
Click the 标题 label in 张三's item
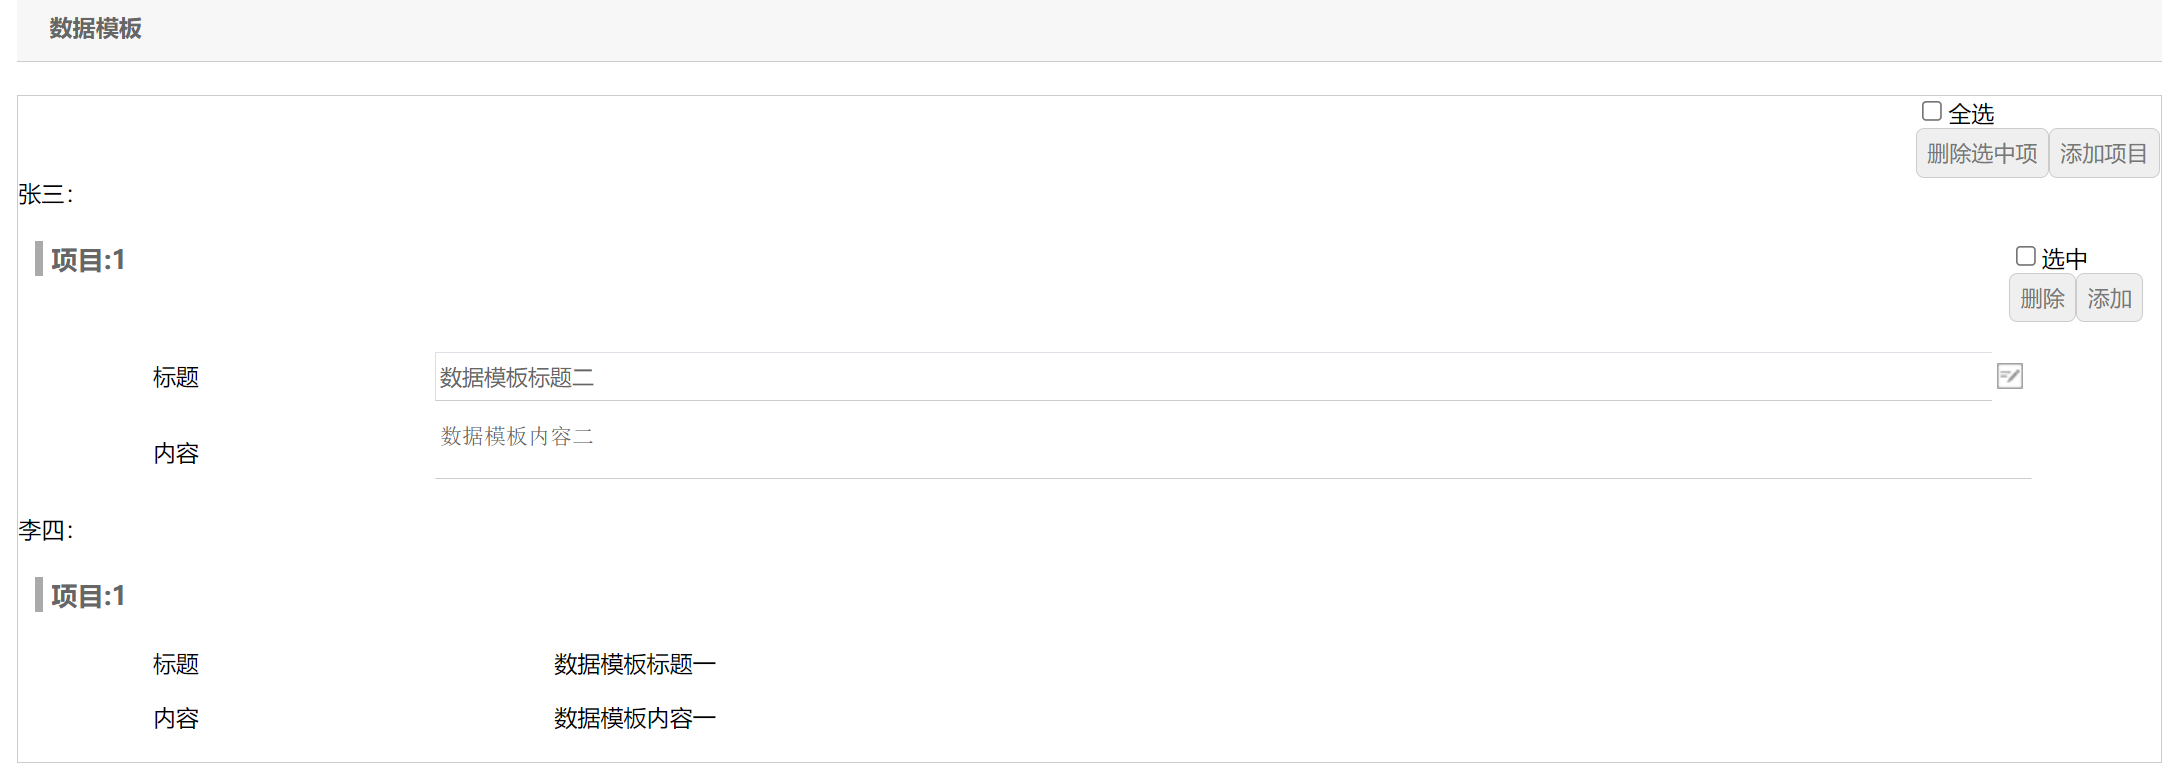tap(176, 377)
